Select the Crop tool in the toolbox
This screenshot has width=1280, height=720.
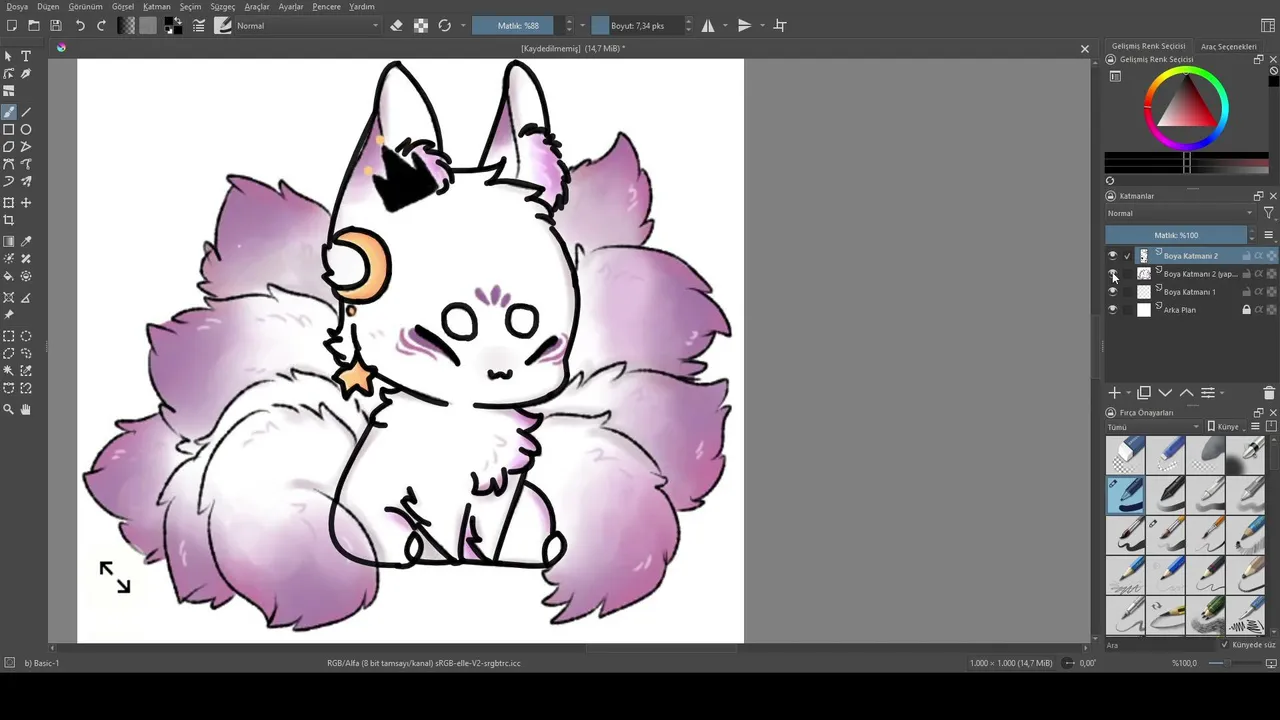click(x=9, y=220)
